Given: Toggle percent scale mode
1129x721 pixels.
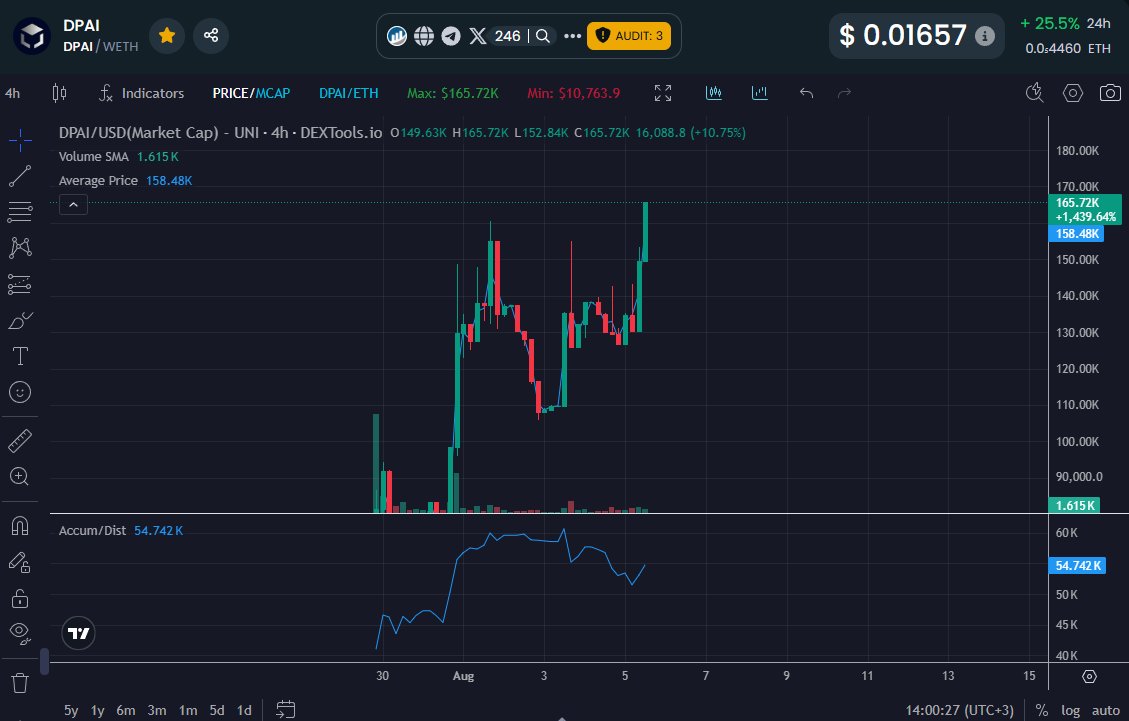Looking at the screenshot, I should (x=1042, y=710).
